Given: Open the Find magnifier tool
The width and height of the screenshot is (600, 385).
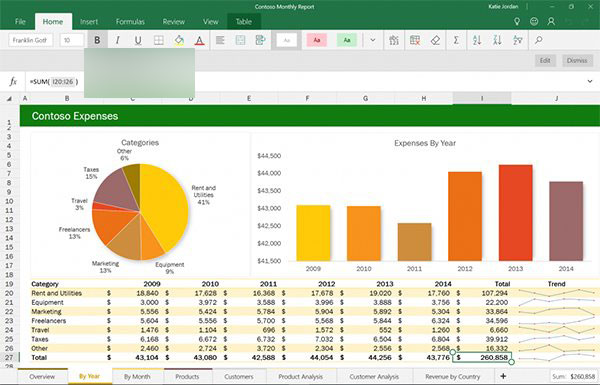Looking at the screenshot, I should tap(539, 40).
